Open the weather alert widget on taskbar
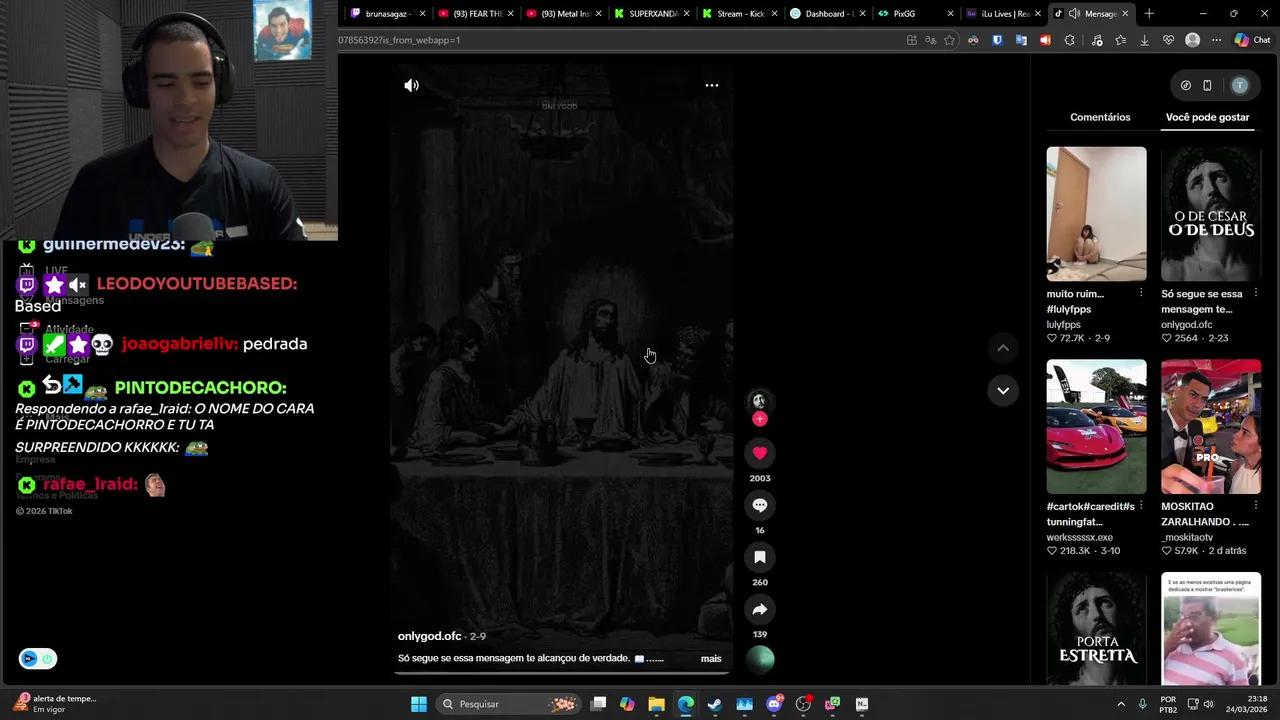The width and height of the screenshot is (1280, 720). click(55, 704)
